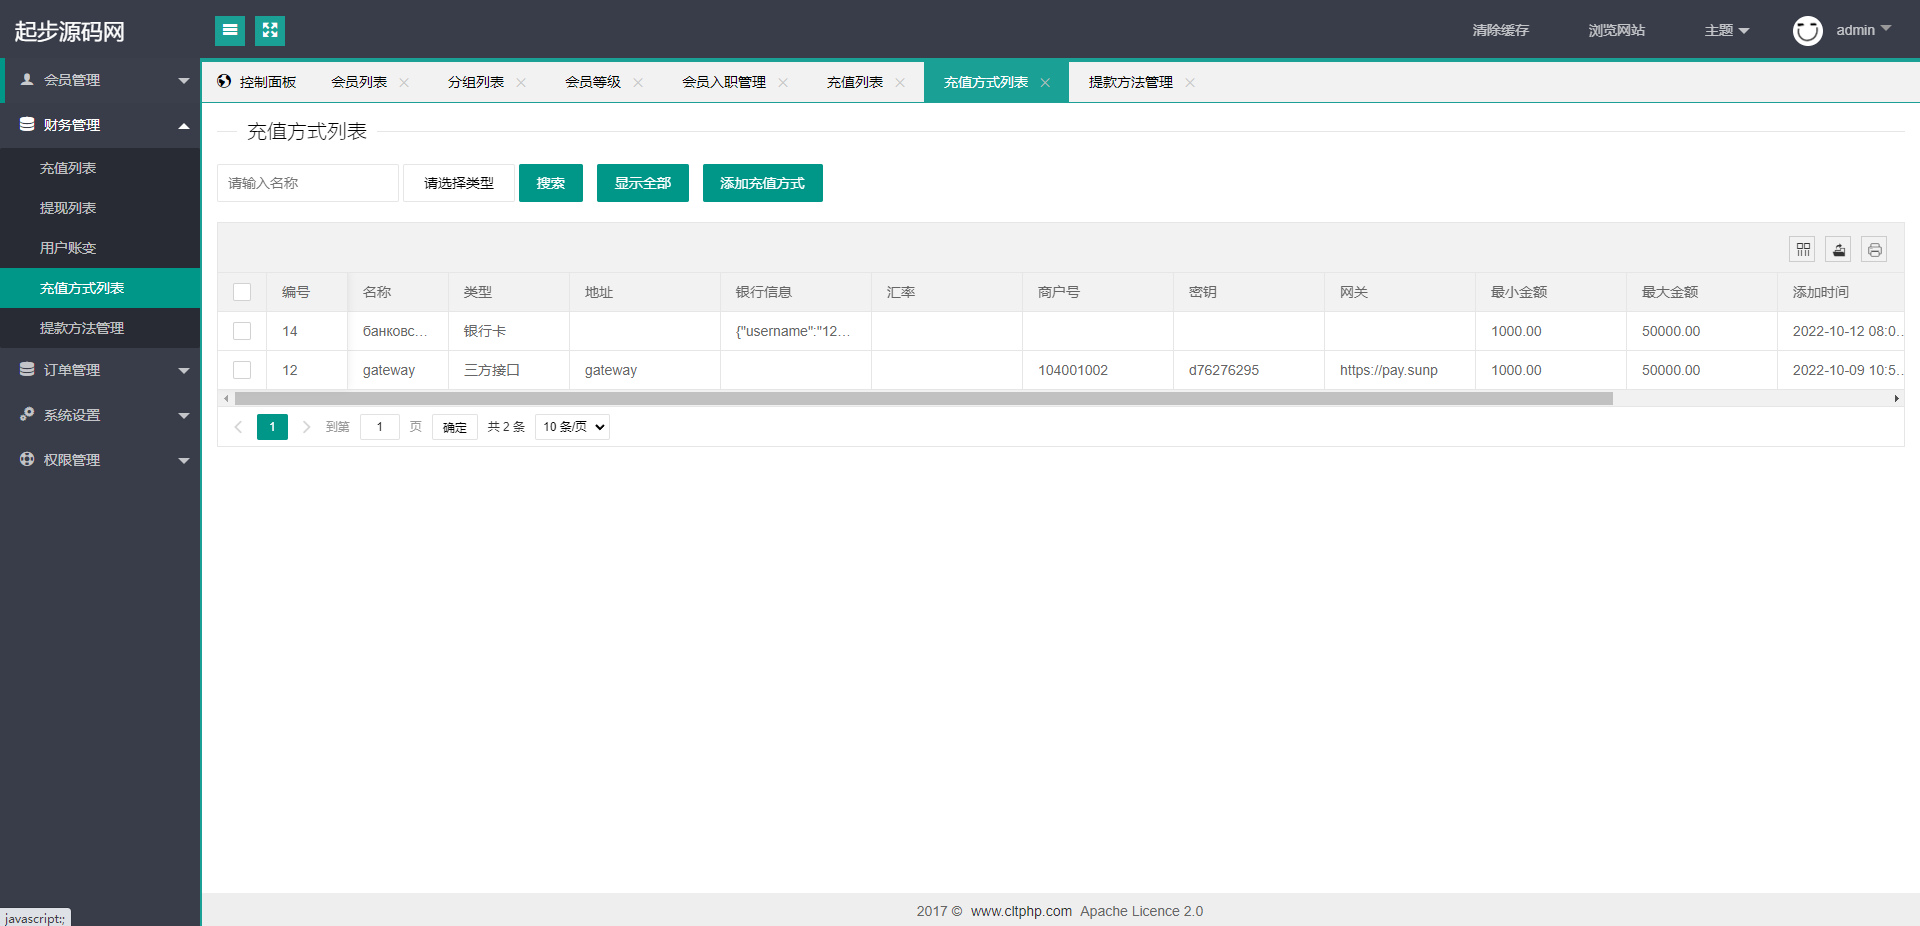Close the 提款方法管理 tab
1920x926 pixels.
(x=1190, y=83)
